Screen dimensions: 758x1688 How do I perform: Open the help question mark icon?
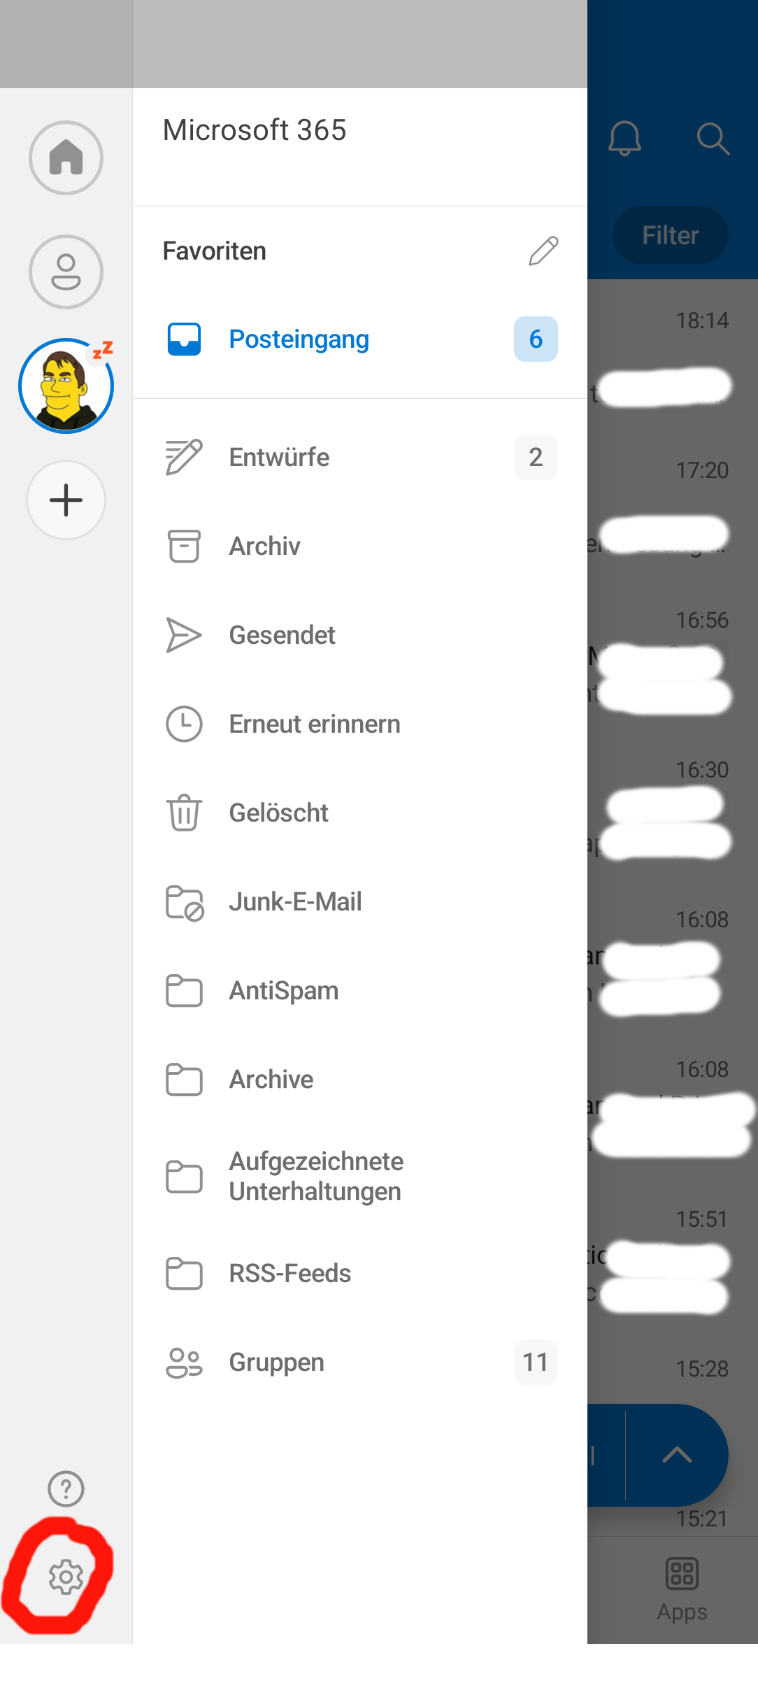coord(66,1489)
